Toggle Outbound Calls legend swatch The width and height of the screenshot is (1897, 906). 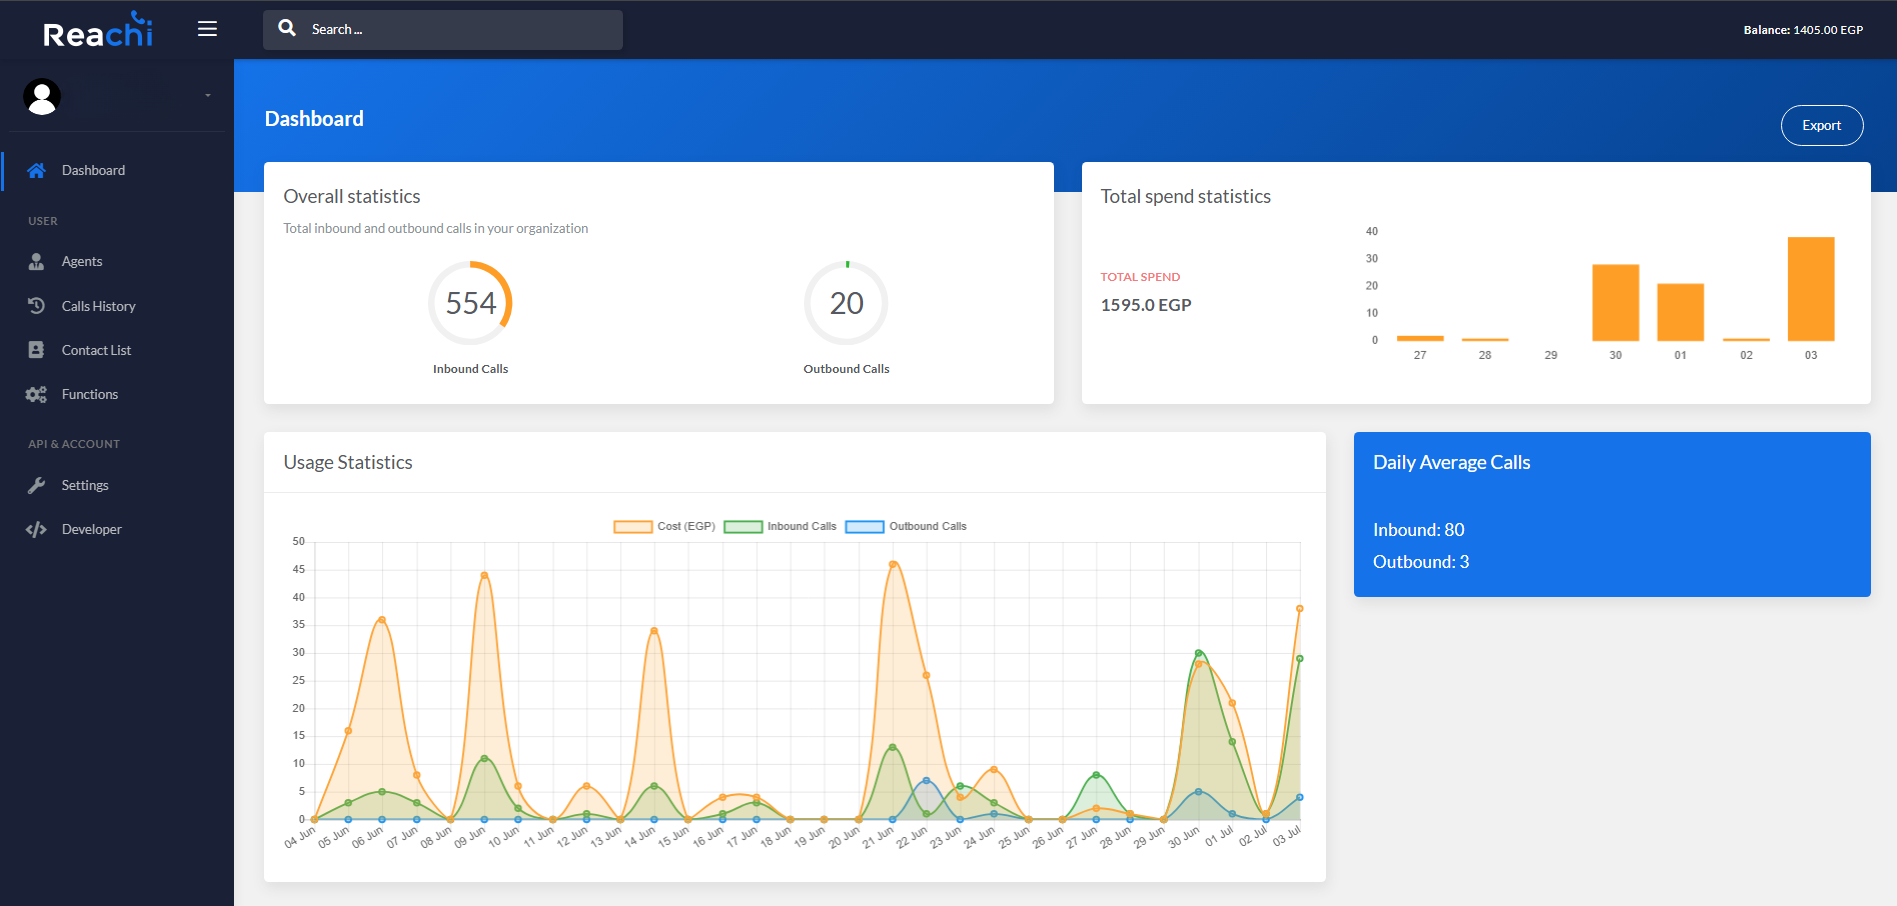865,526
